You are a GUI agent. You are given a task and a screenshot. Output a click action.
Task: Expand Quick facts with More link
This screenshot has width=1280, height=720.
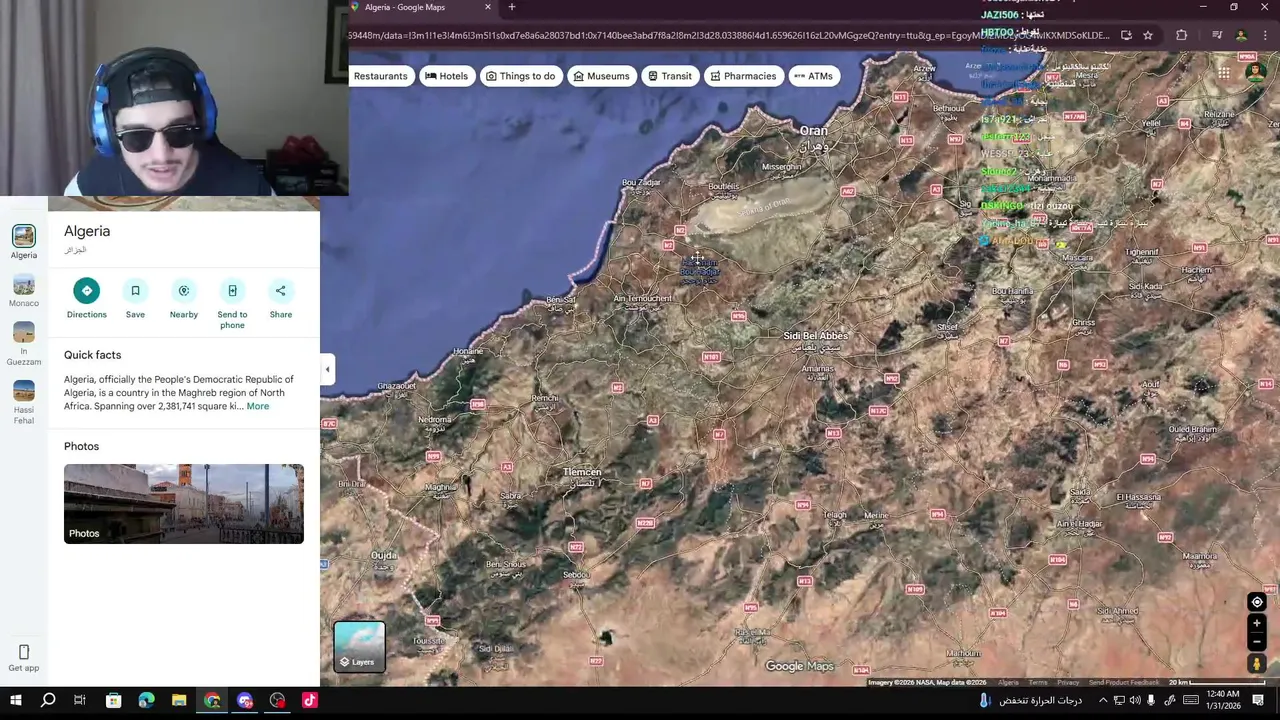[258, 406]
